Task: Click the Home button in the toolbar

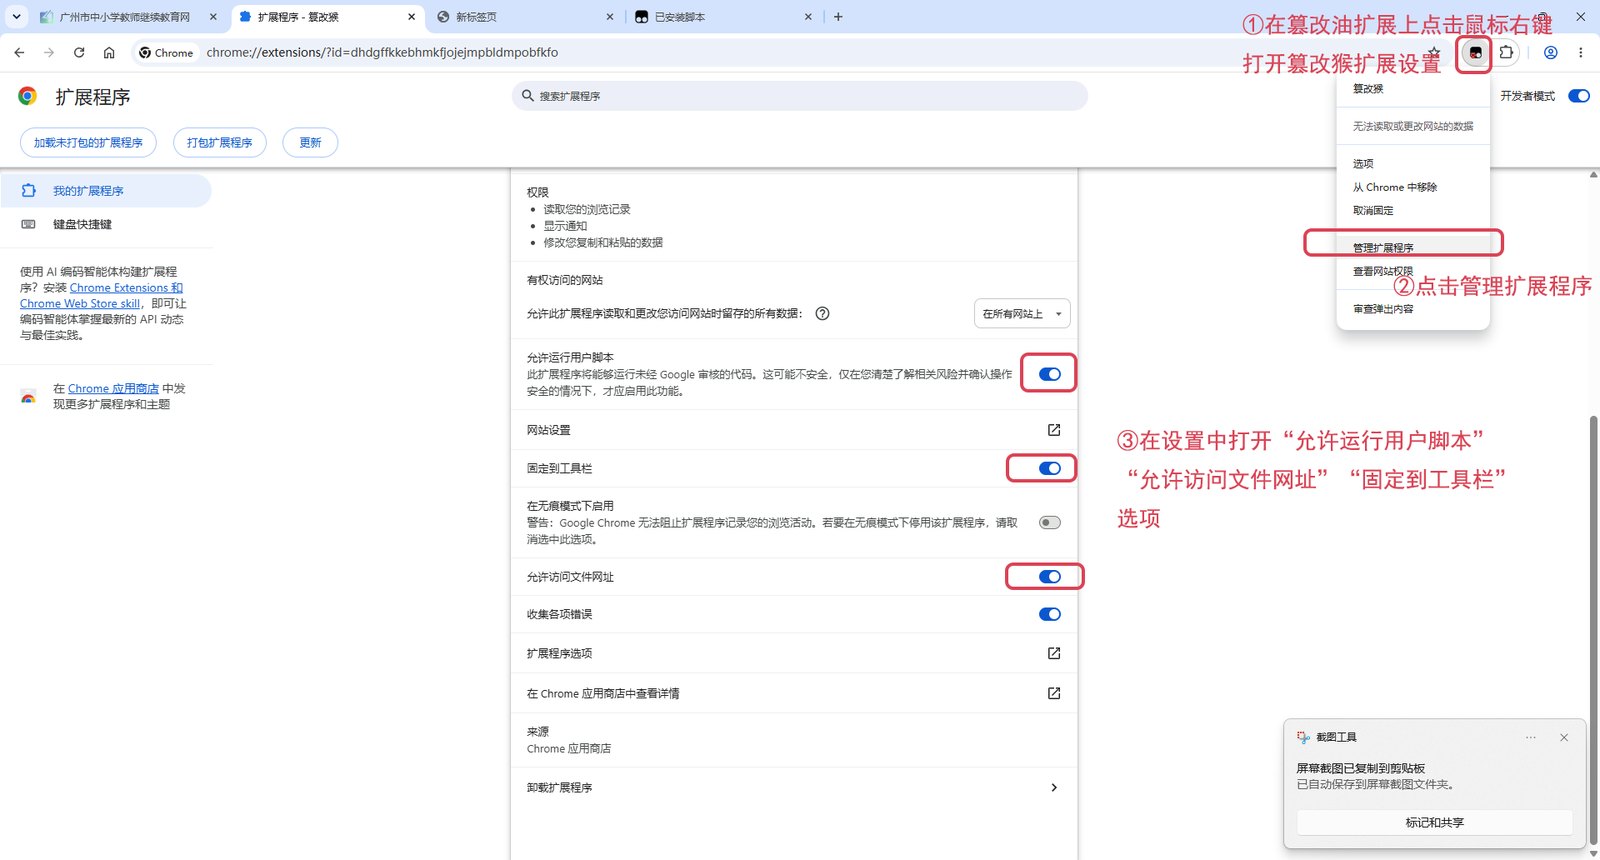Action: [109, 52]
